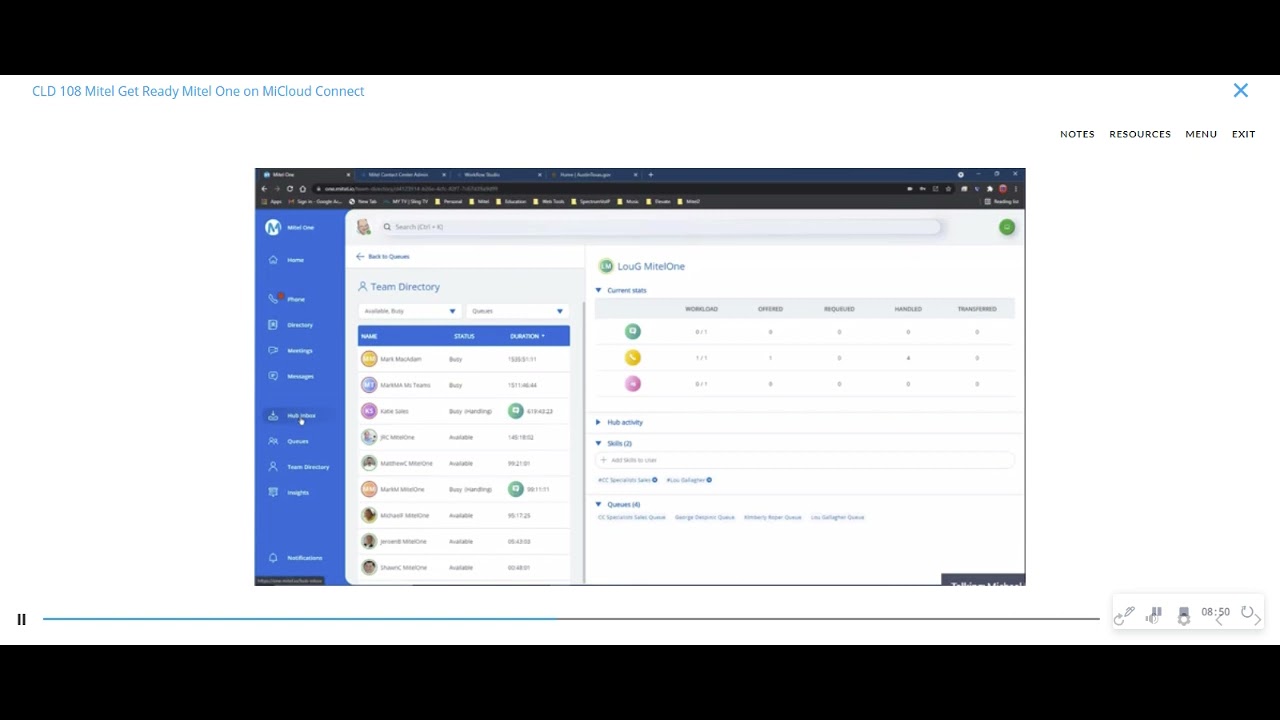This screenshot has height=720, width=1280.
Task: Click the user profile avatar
Action: coord(364,227)
